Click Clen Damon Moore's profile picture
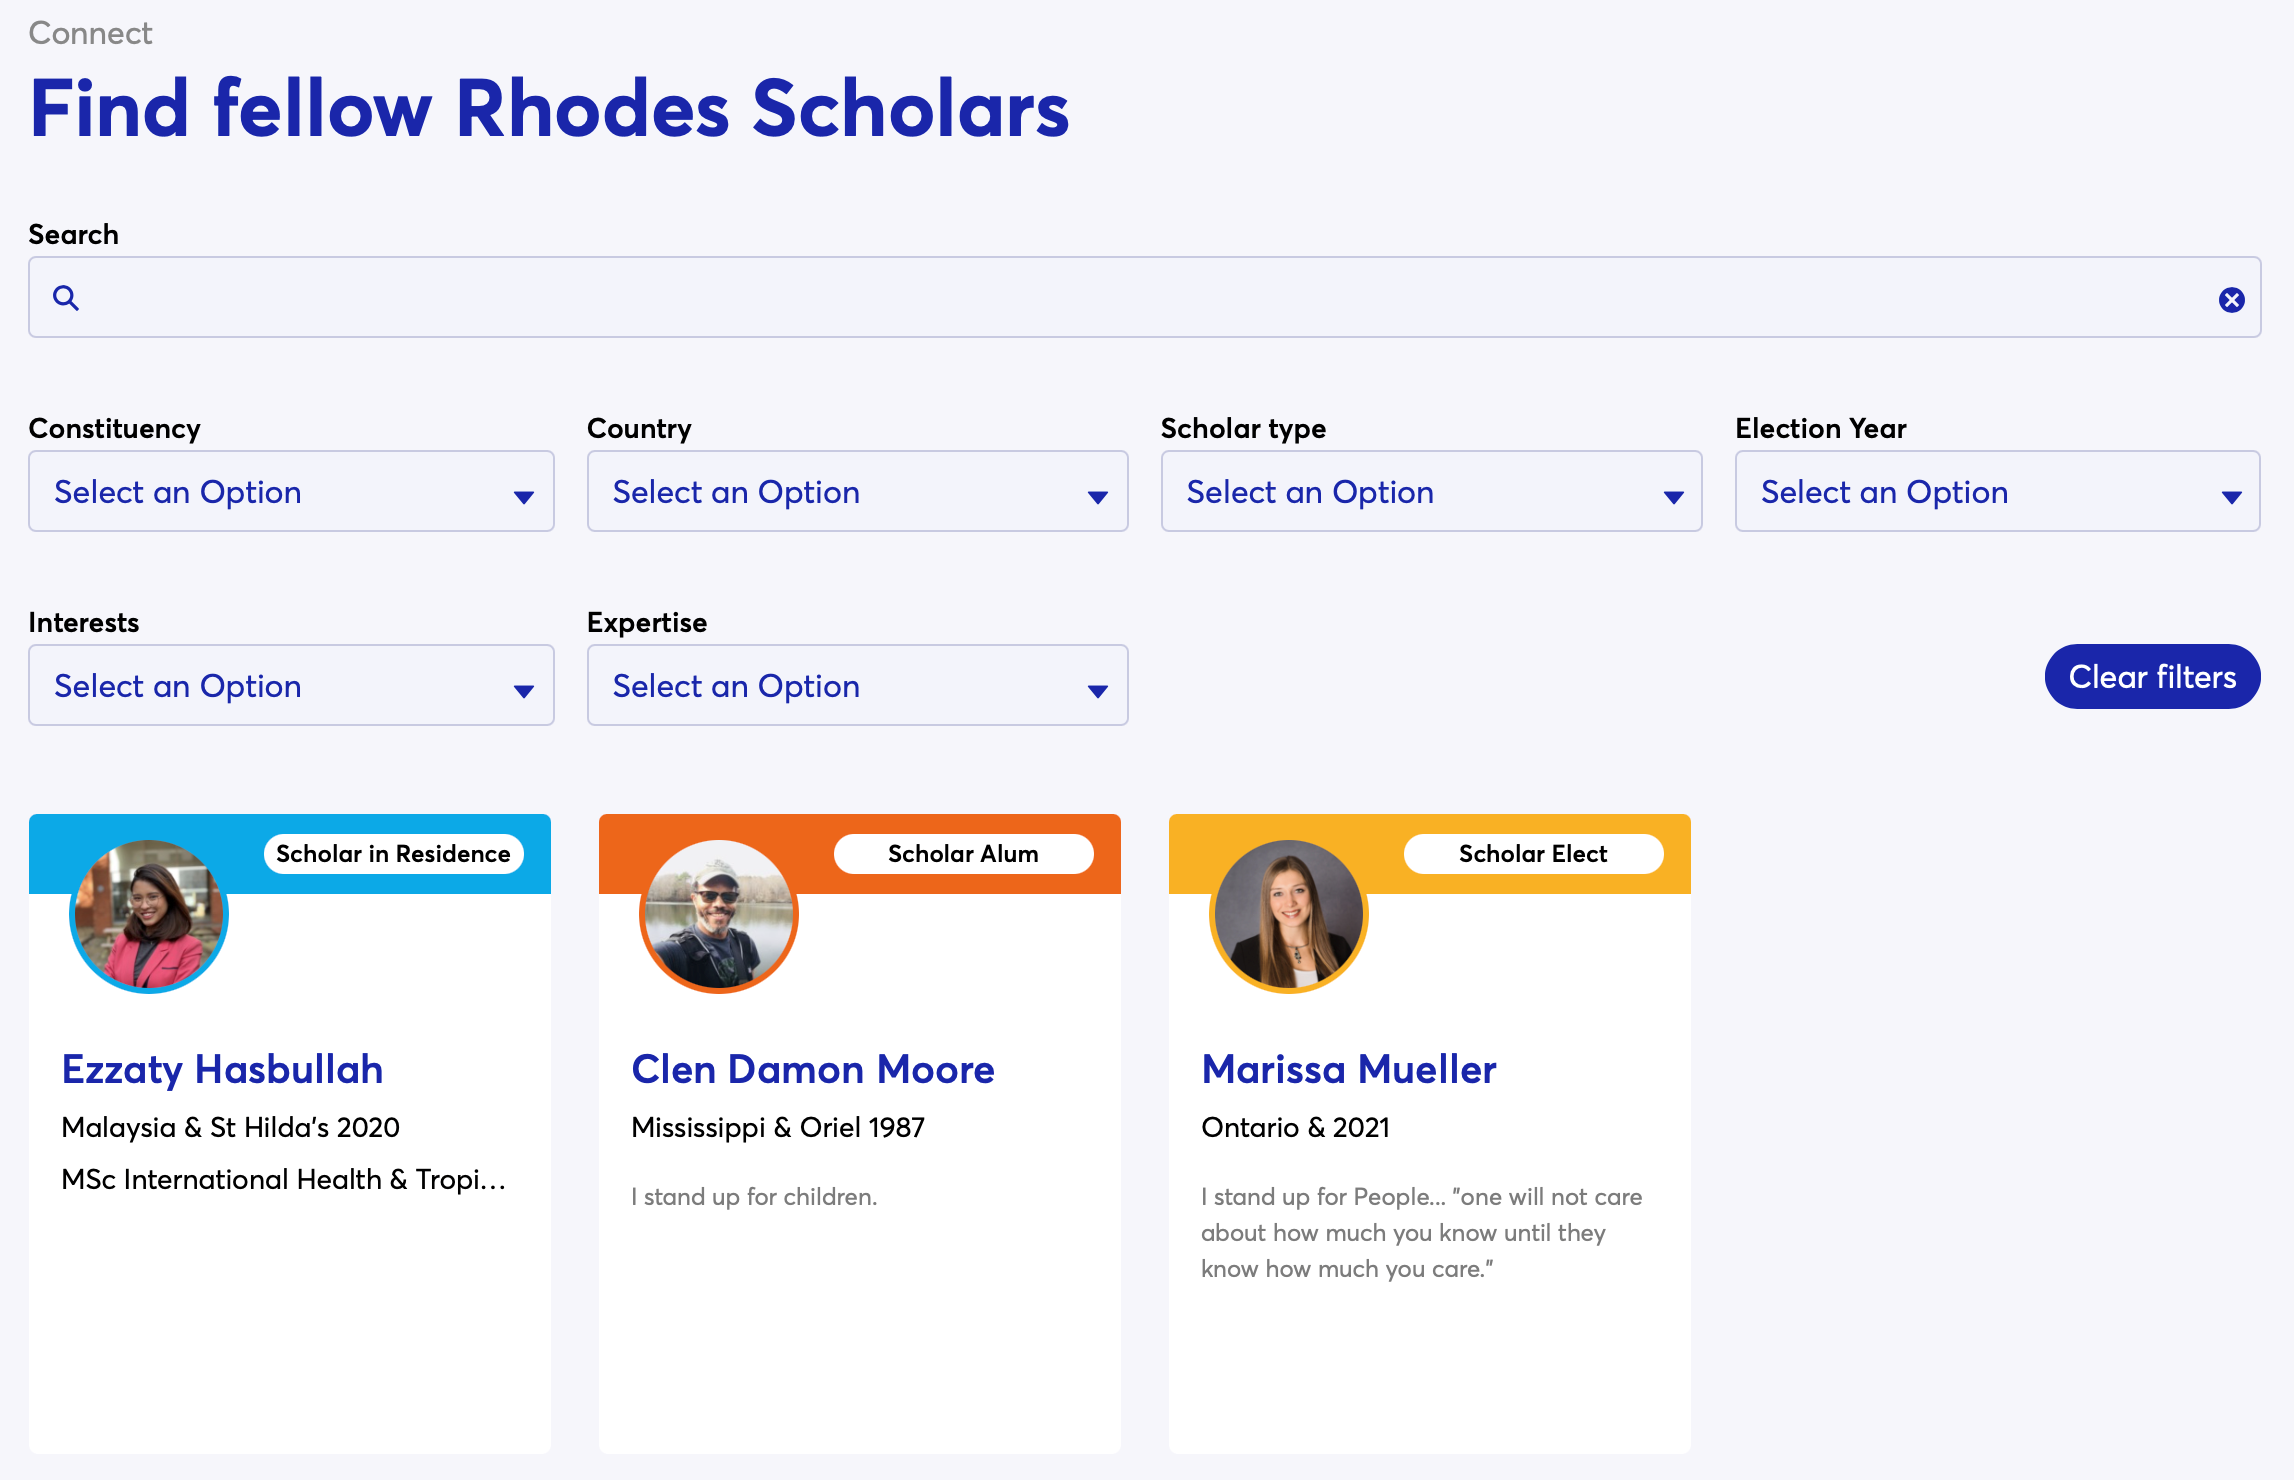The image size is (2294, 1480). click(x=717, y=913)
